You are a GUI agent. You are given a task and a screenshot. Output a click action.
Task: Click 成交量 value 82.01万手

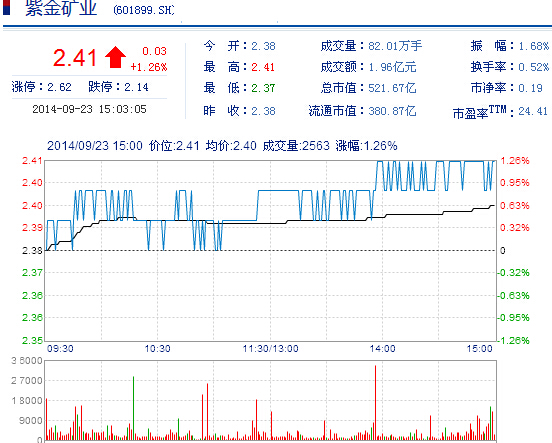395,46
